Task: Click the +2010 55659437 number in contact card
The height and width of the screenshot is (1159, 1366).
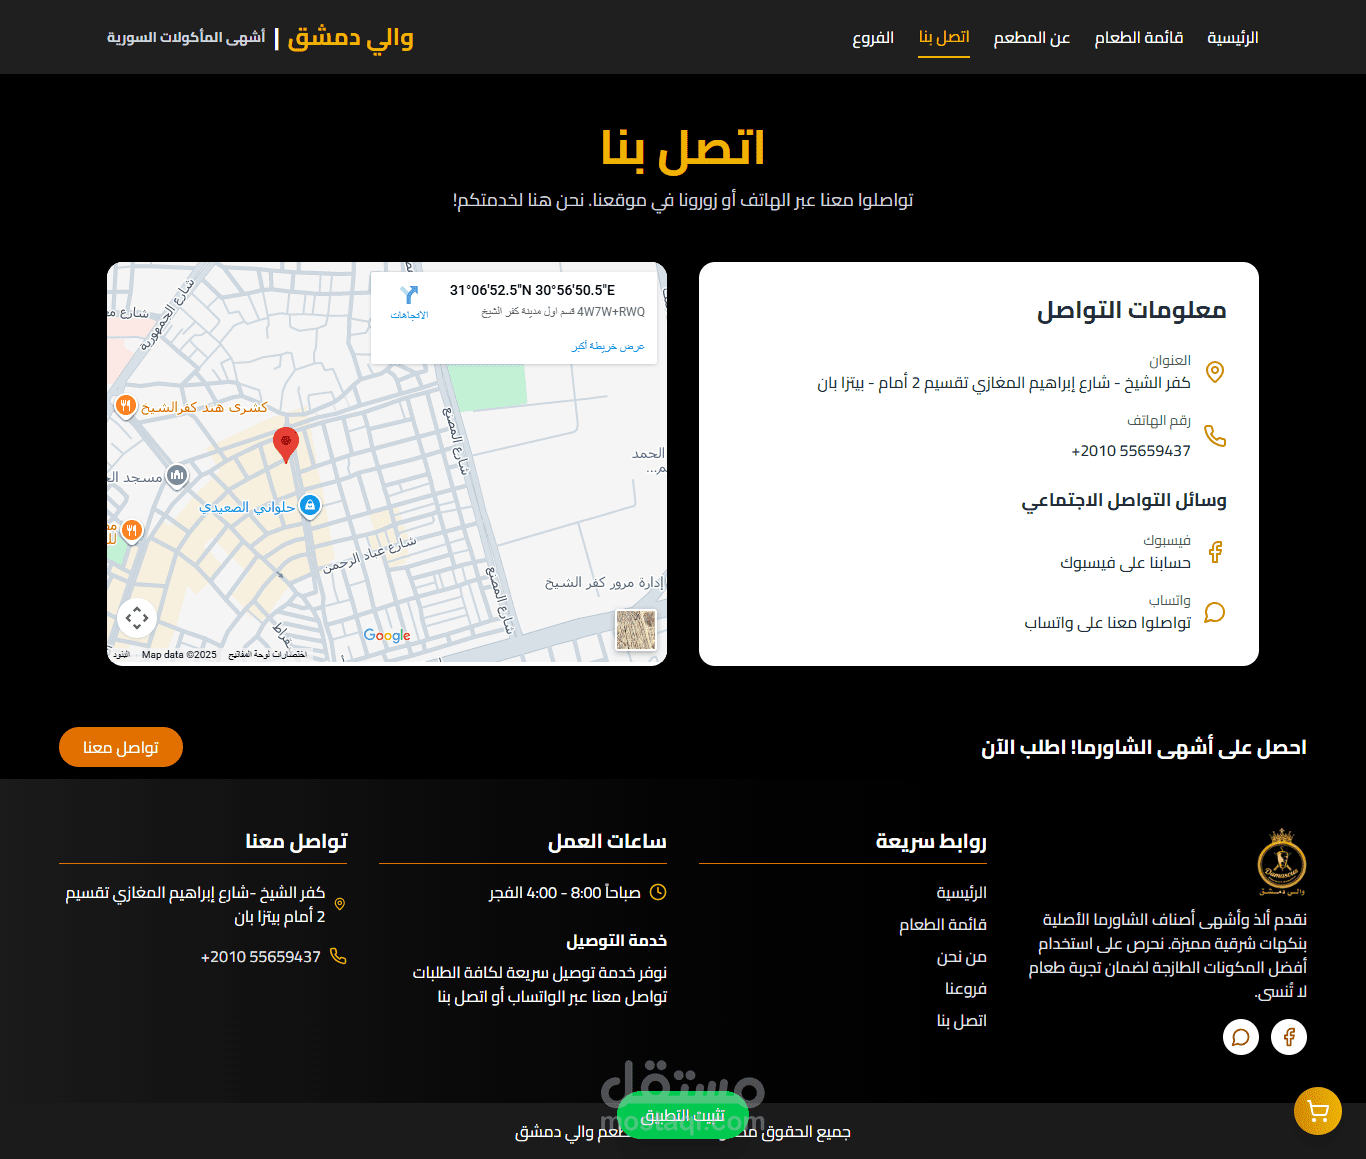Action: tap(1131, 451)
